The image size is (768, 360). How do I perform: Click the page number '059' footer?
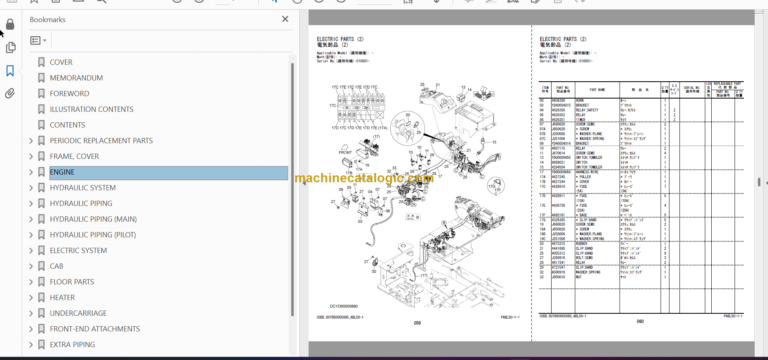point(417,322)
